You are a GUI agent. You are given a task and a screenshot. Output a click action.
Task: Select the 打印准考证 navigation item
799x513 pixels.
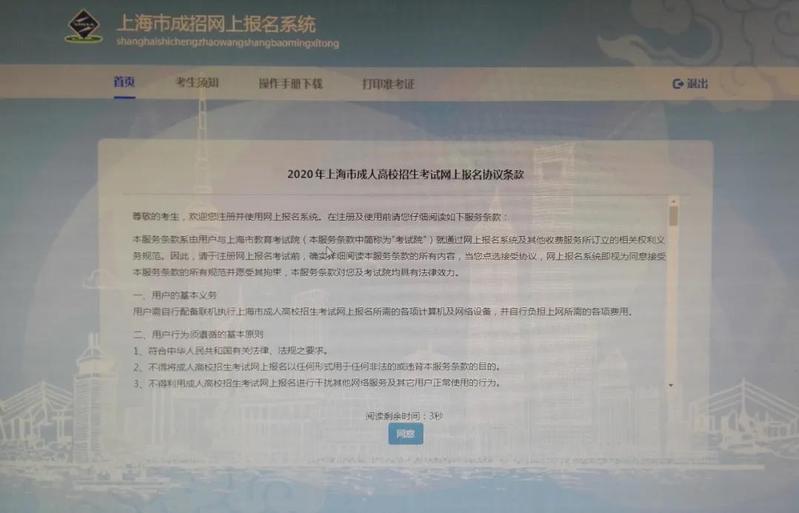(x=388, y=83)
